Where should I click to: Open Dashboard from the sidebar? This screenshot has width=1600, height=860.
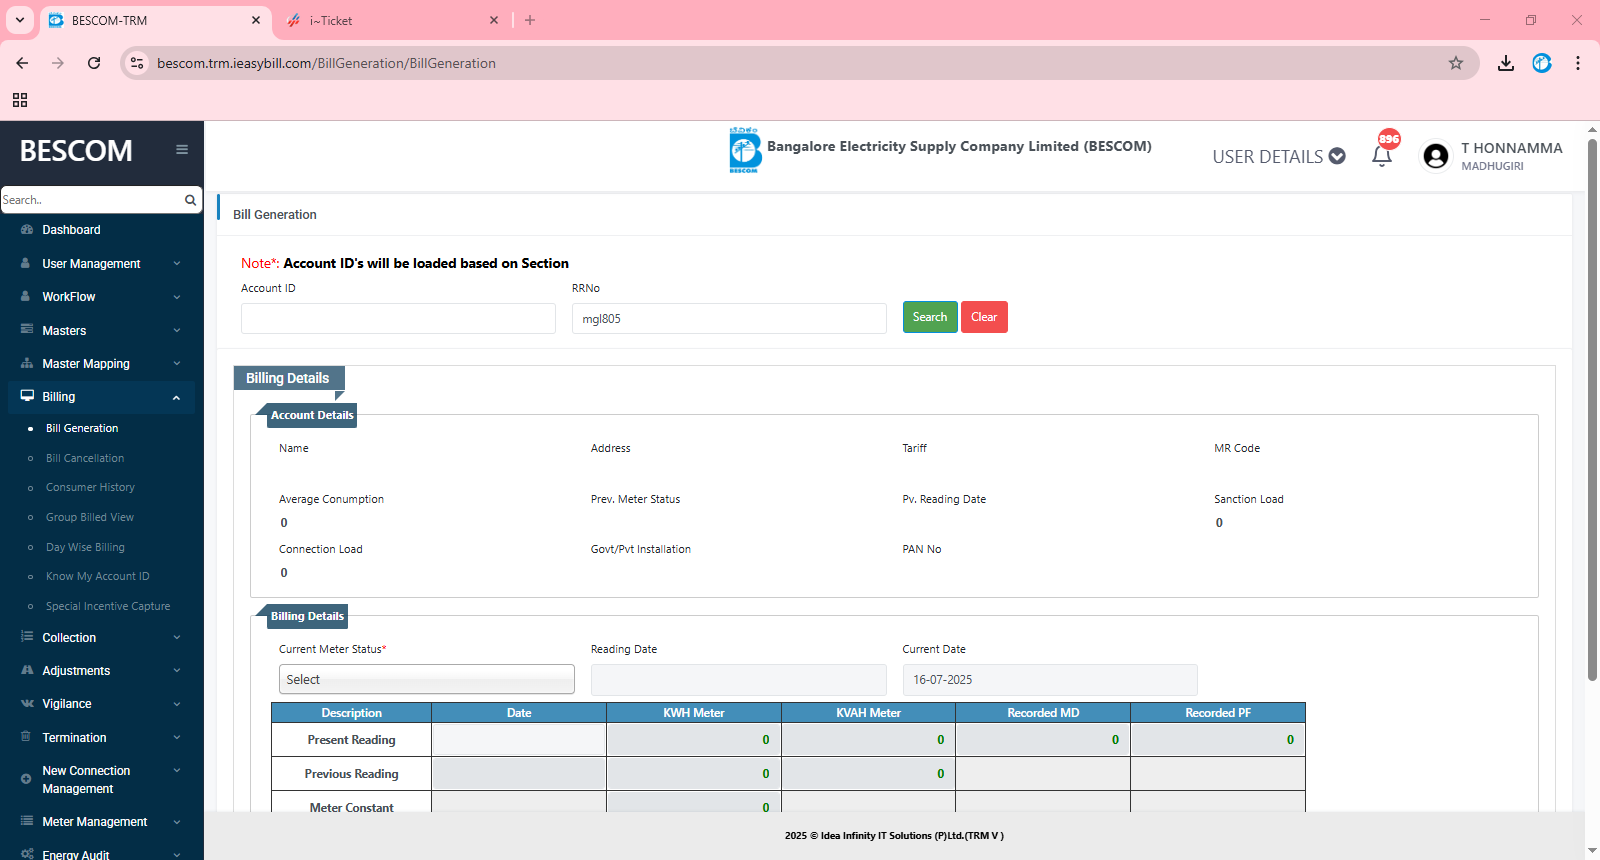pos(71,230)
